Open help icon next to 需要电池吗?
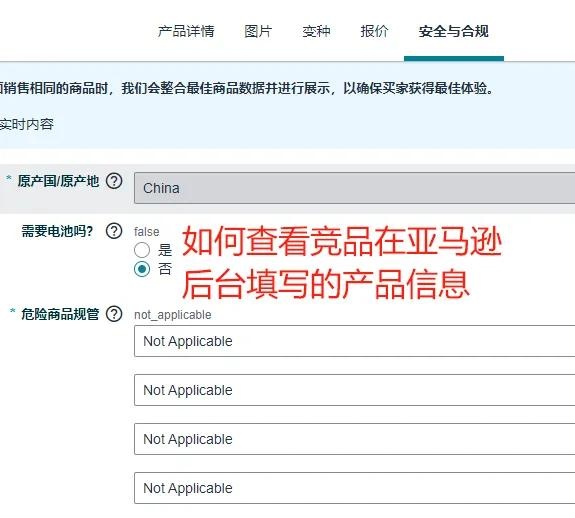This screenshot has width=575, height=518. [114, 231]
